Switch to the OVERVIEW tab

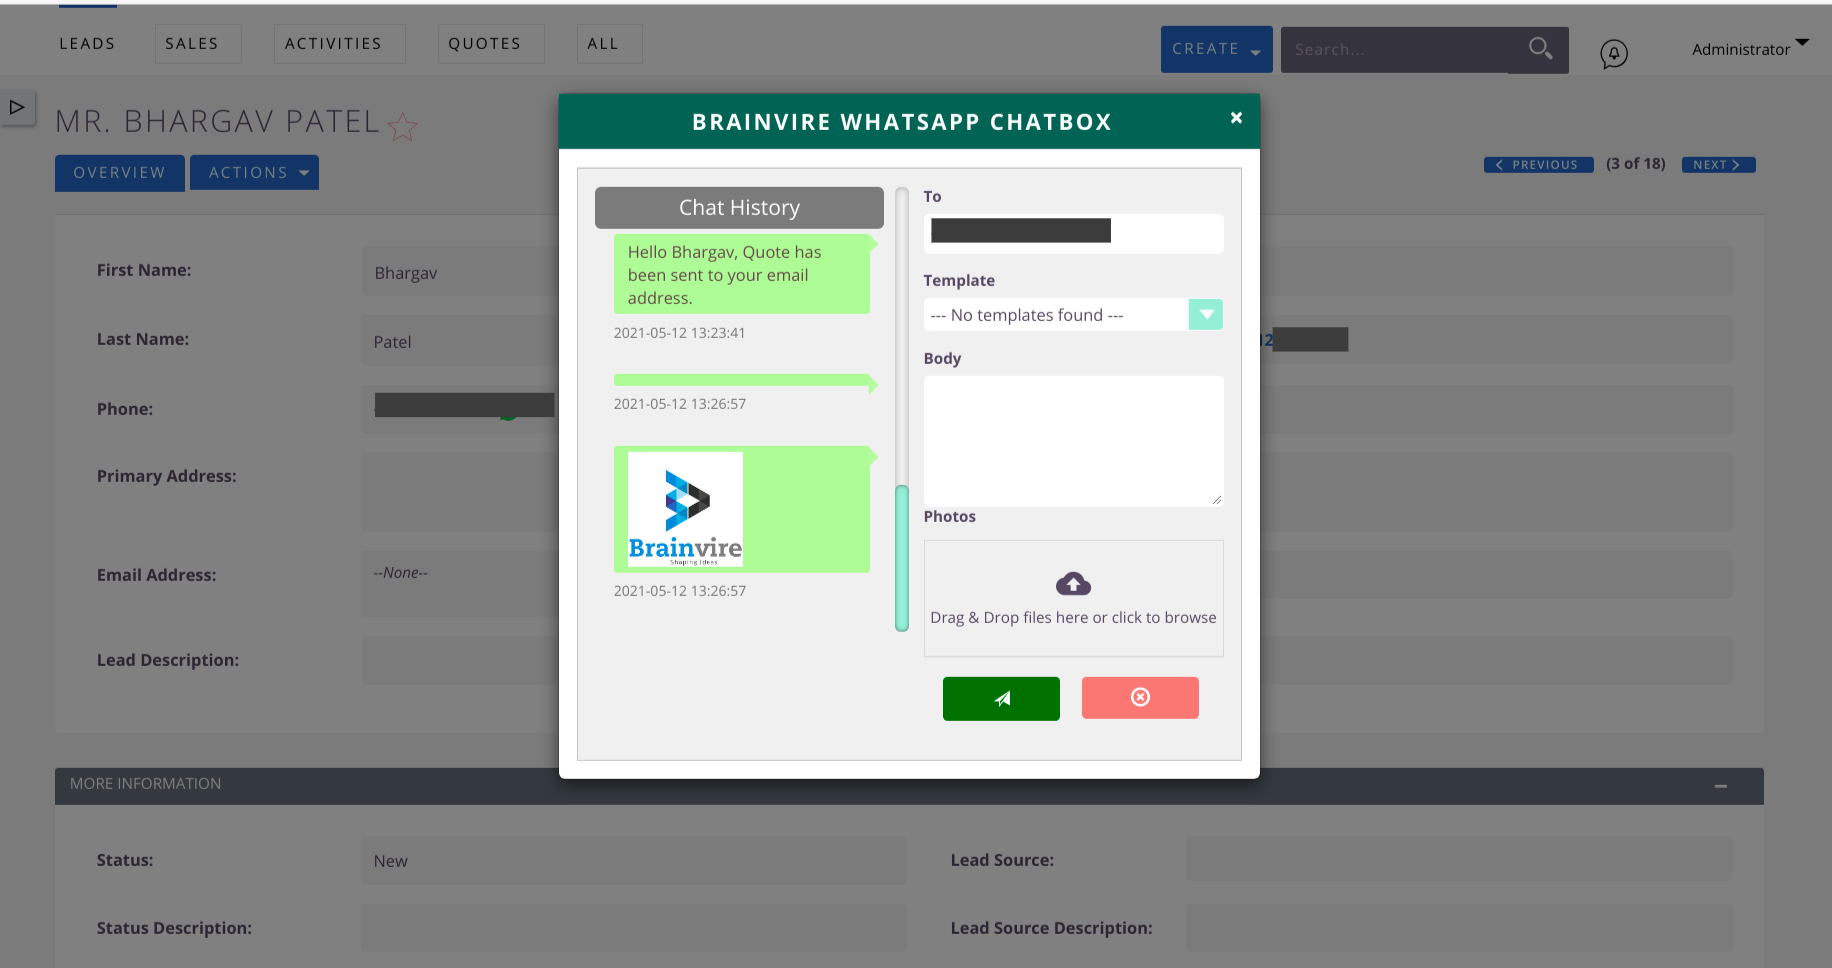tap(119, 173)
